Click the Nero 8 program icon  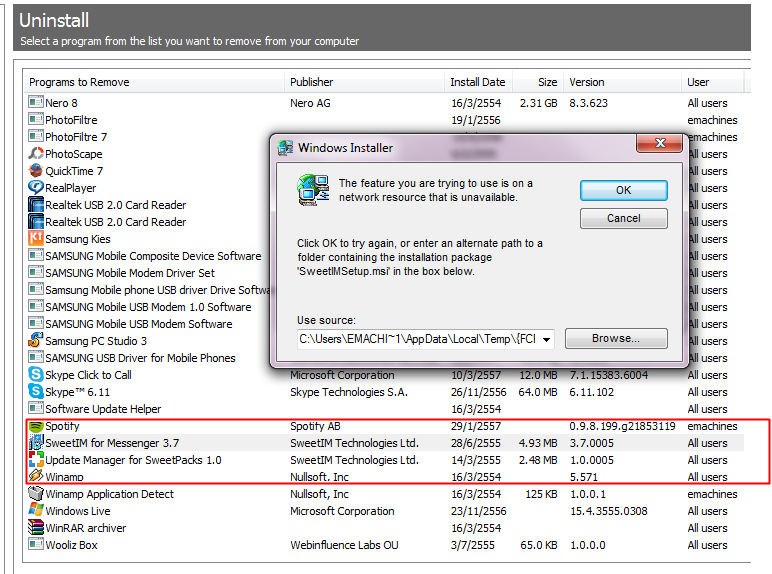(35, 102)
